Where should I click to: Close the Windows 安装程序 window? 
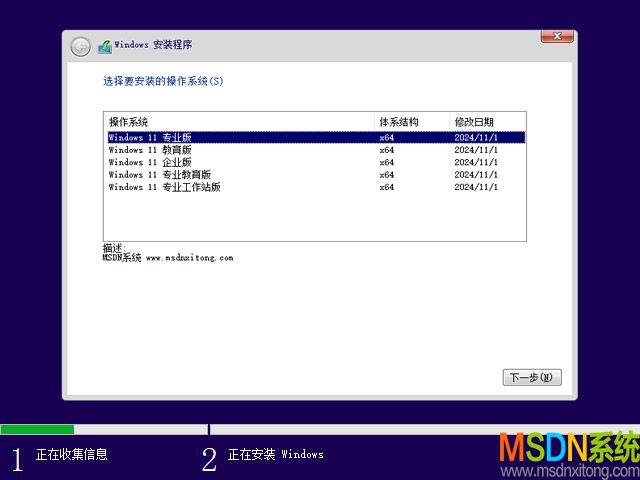[557, 36]
